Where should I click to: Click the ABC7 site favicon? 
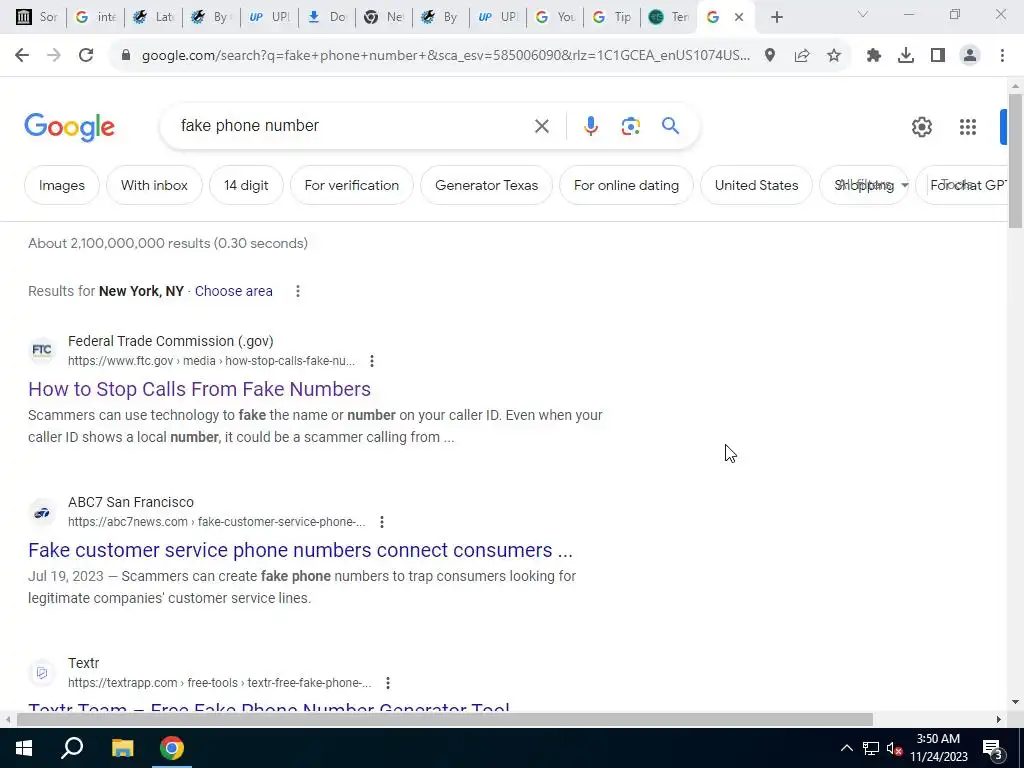click(42, 512)
